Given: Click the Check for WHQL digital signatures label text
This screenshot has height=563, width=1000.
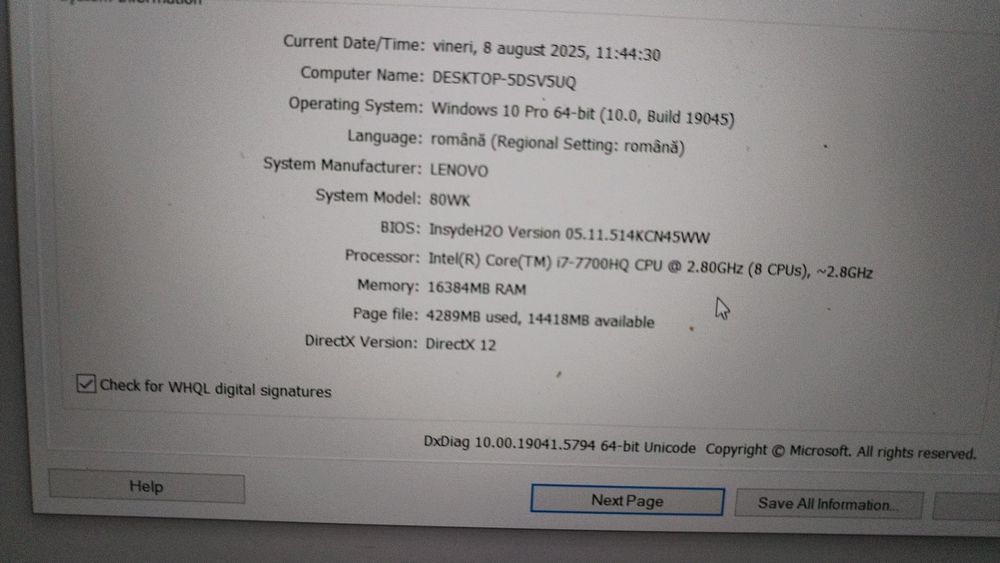Looking at the screenshot, I should 216,388.
